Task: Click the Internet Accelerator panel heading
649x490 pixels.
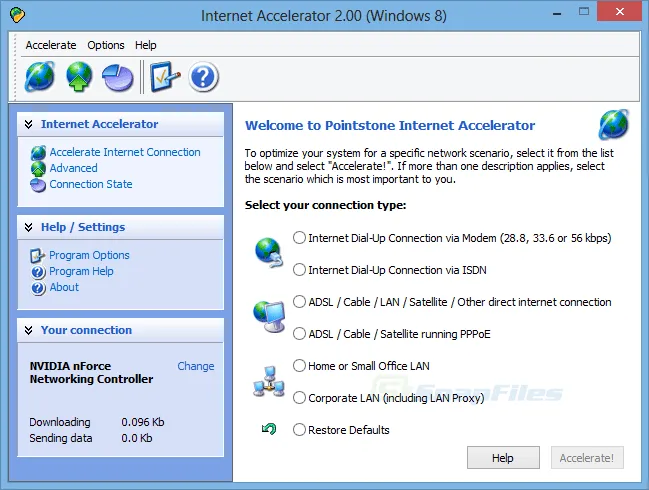Action: point(99,124)
